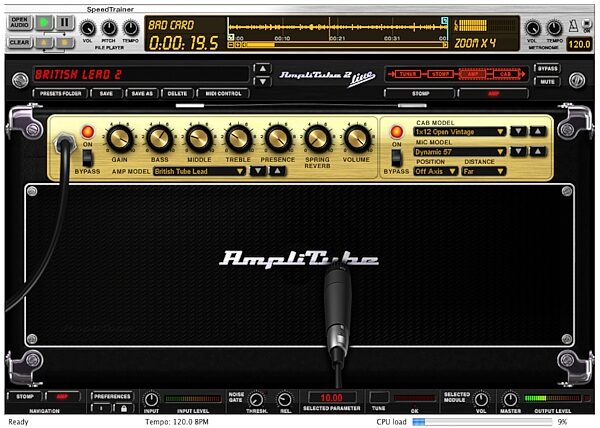Click the amp ON indicator light

(88, 132)
